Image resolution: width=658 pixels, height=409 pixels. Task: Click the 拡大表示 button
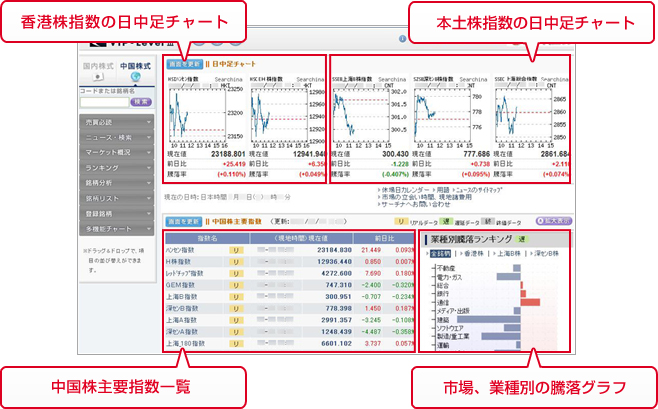pos(554,221)
